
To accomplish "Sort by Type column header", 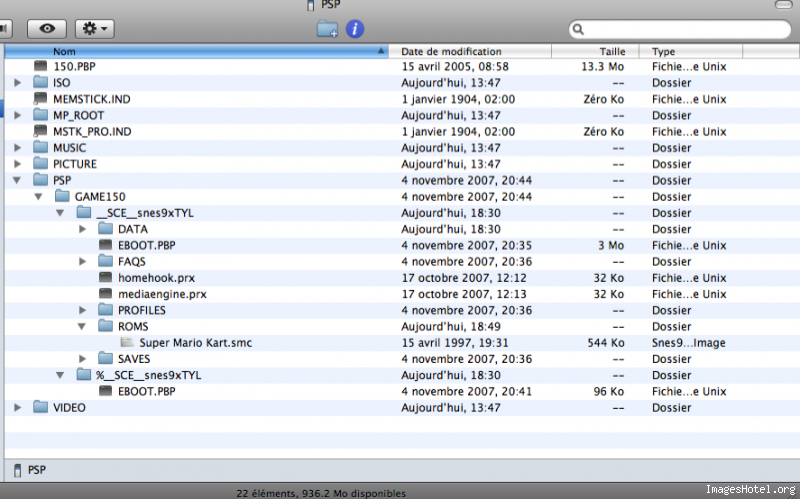I will [x=691, y=51].
